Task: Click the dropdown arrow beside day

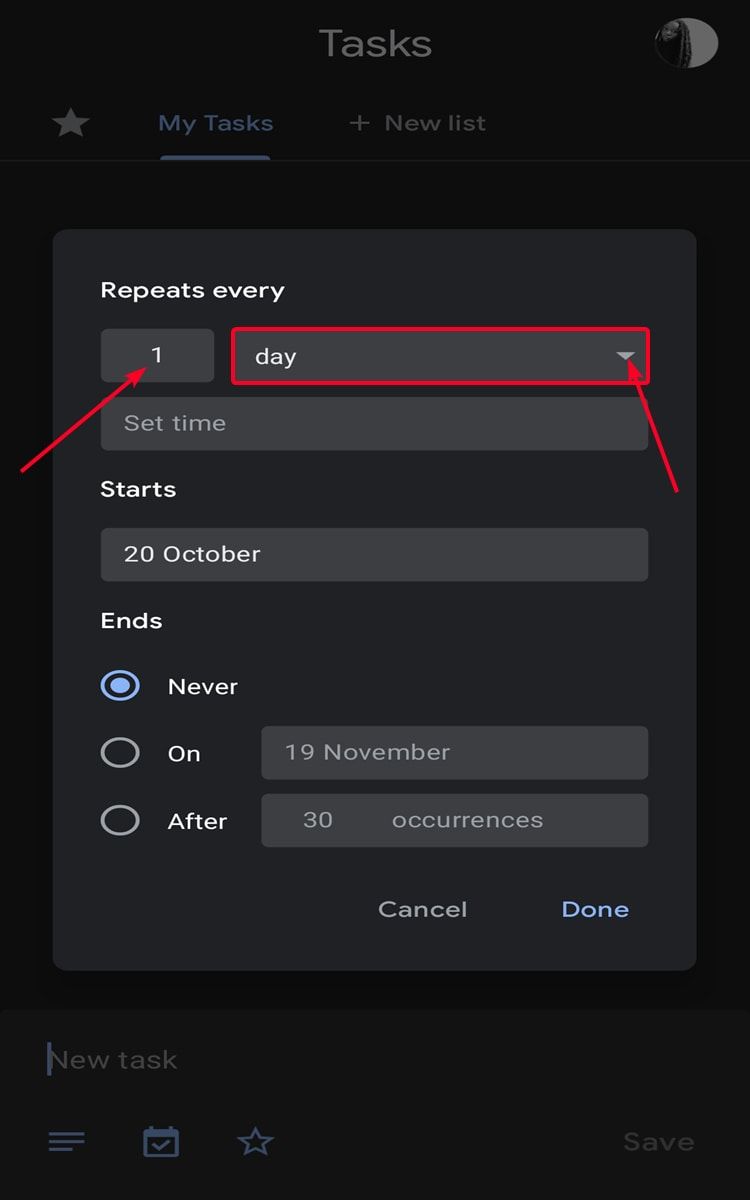Action: pos(627,356)
